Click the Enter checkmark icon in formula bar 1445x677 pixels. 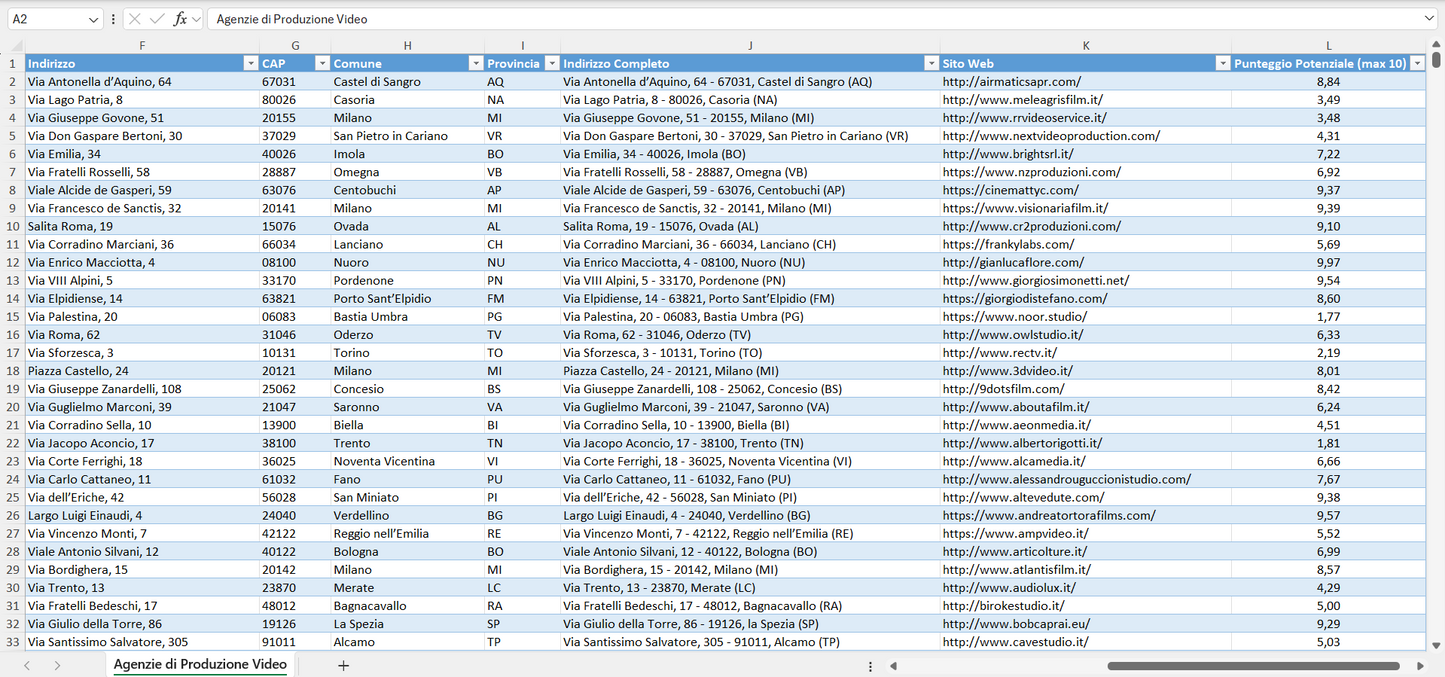(157, 19)
